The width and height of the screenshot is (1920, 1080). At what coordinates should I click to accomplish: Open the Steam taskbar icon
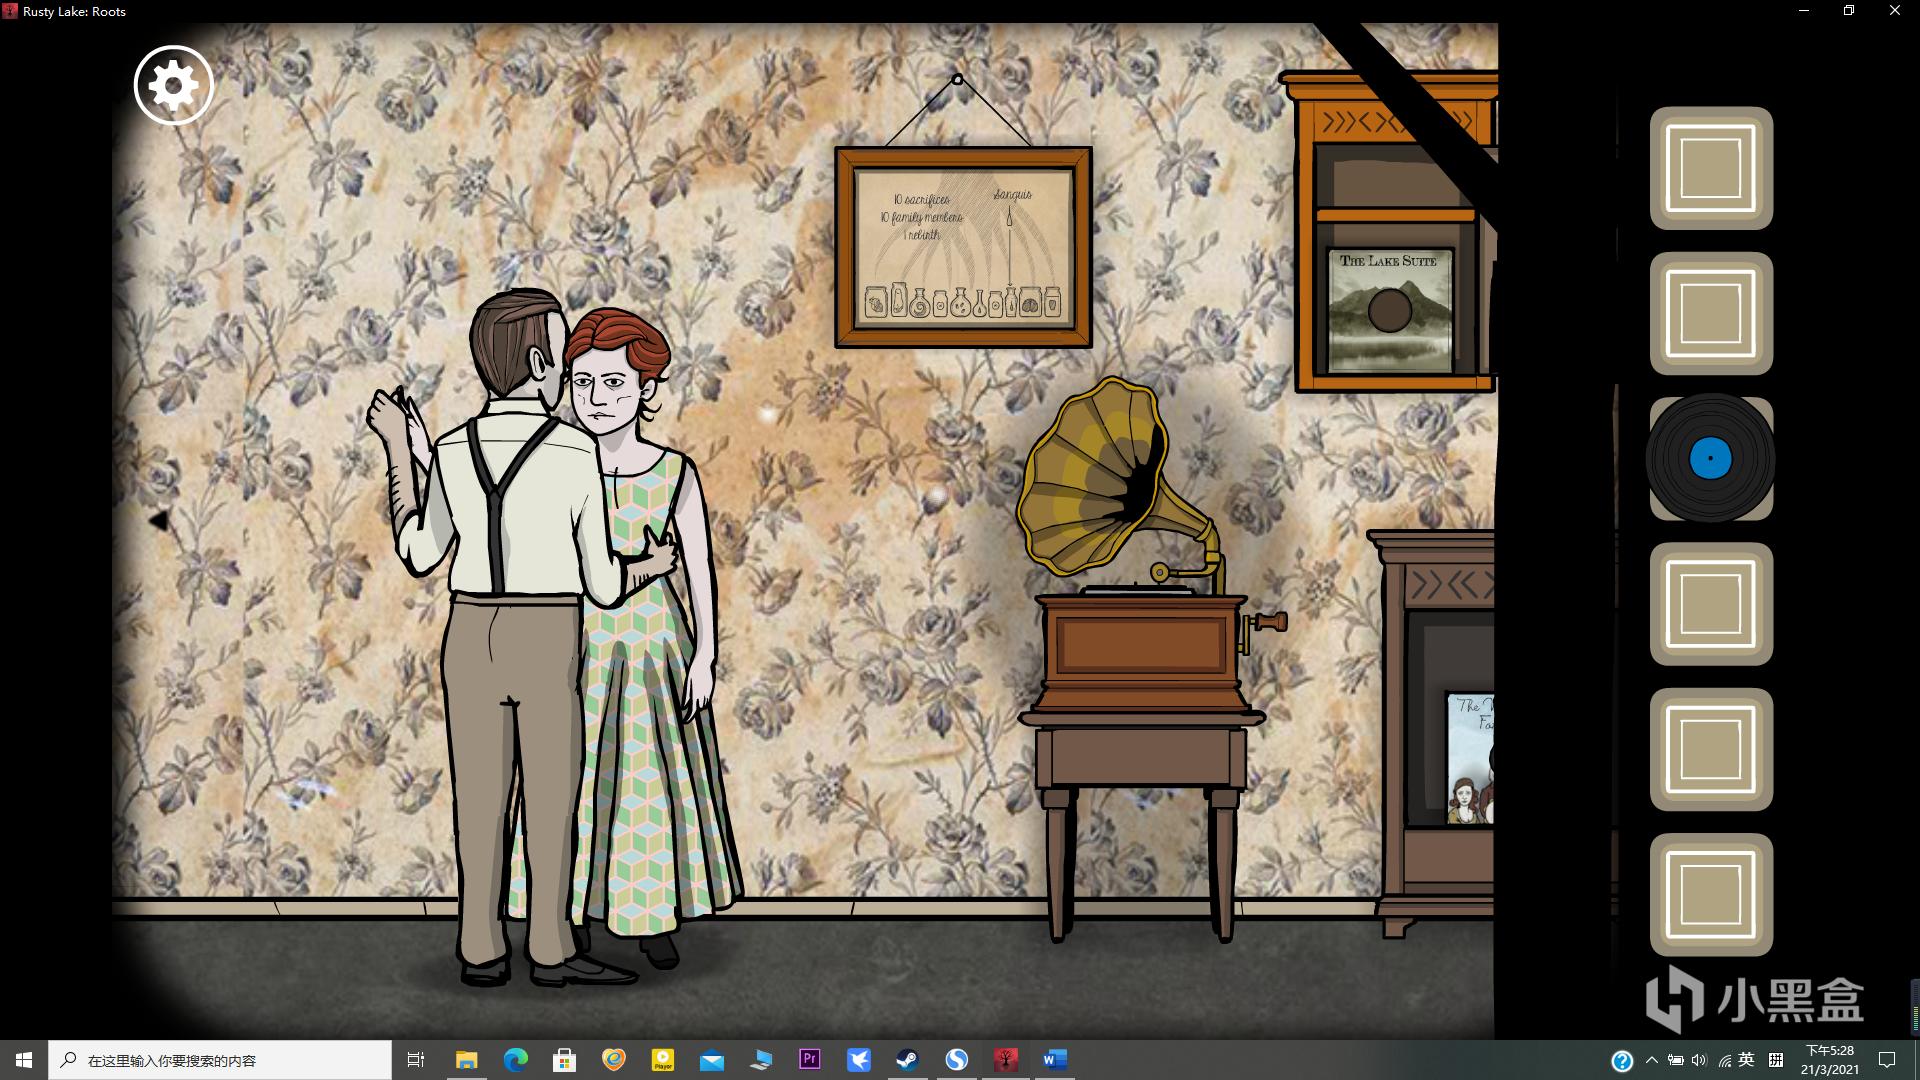point(907,1060)
